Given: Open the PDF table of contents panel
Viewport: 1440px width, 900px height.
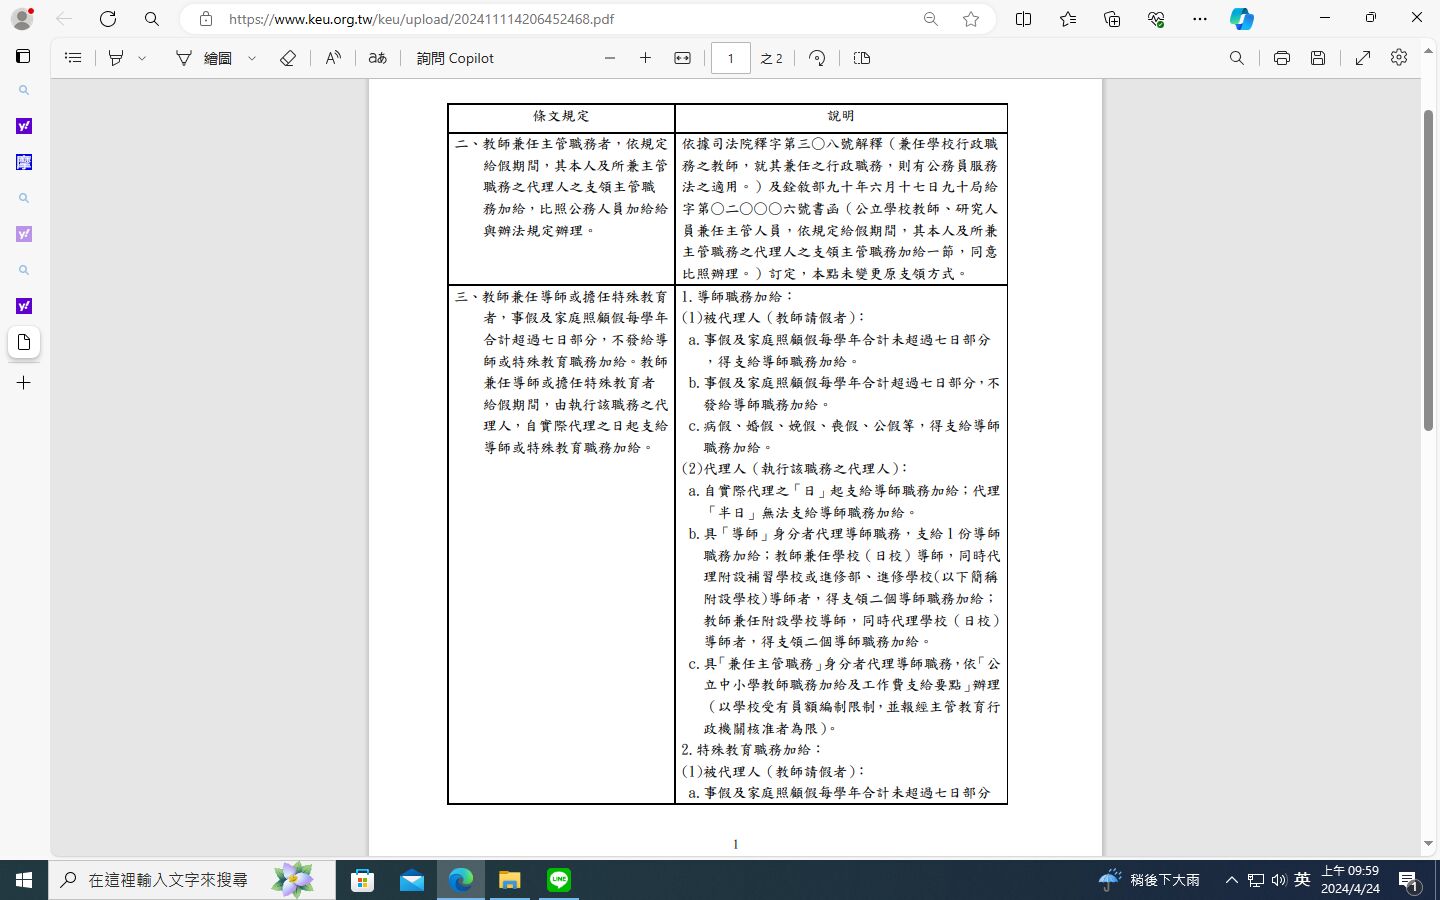Looking at the screenshot, I should point(73,58).
